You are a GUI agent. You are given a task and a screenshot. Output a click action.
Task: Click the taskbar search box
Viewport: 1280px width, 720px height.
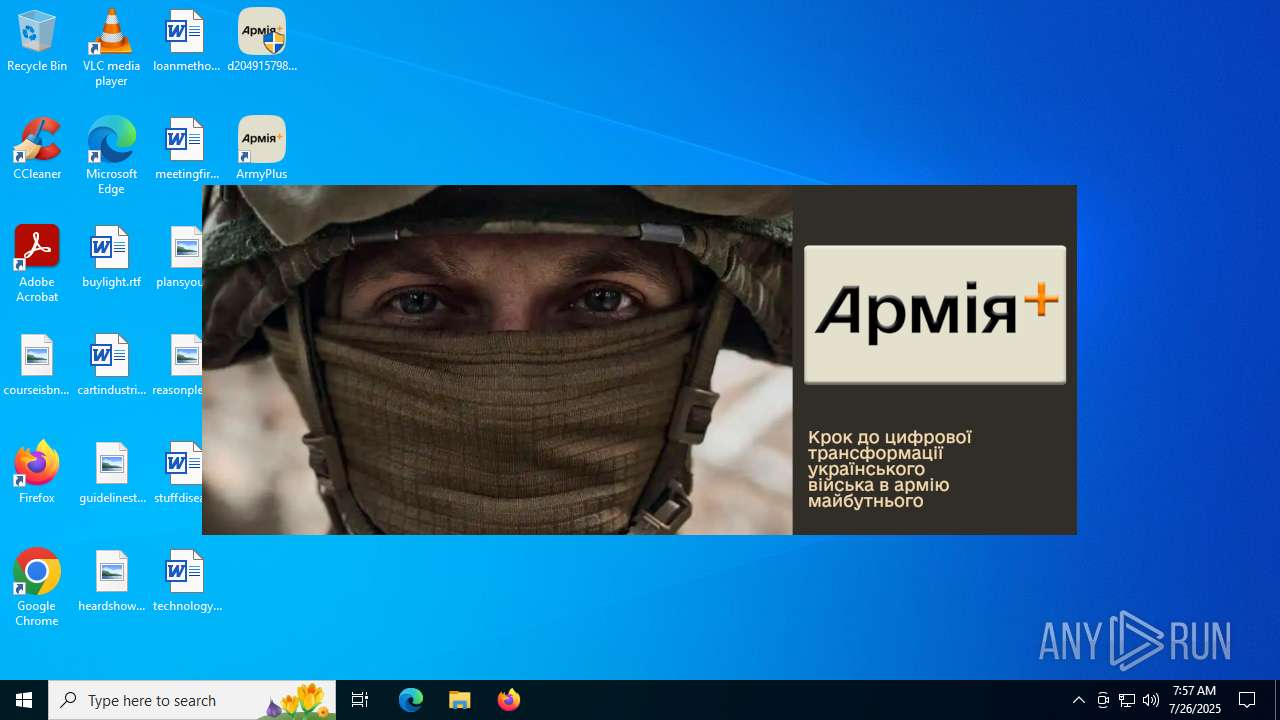click(x=192, y=700)
